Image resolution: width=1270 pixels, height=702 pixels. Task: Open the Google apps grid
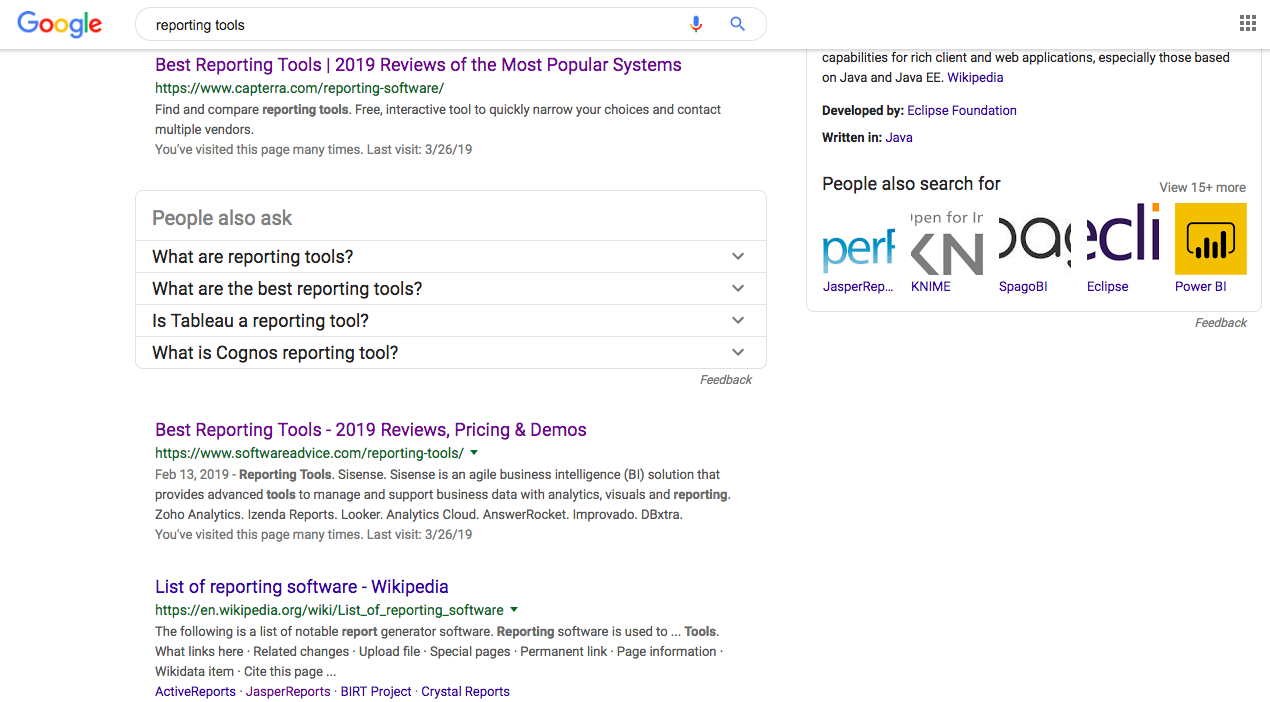pos(1247,24)
